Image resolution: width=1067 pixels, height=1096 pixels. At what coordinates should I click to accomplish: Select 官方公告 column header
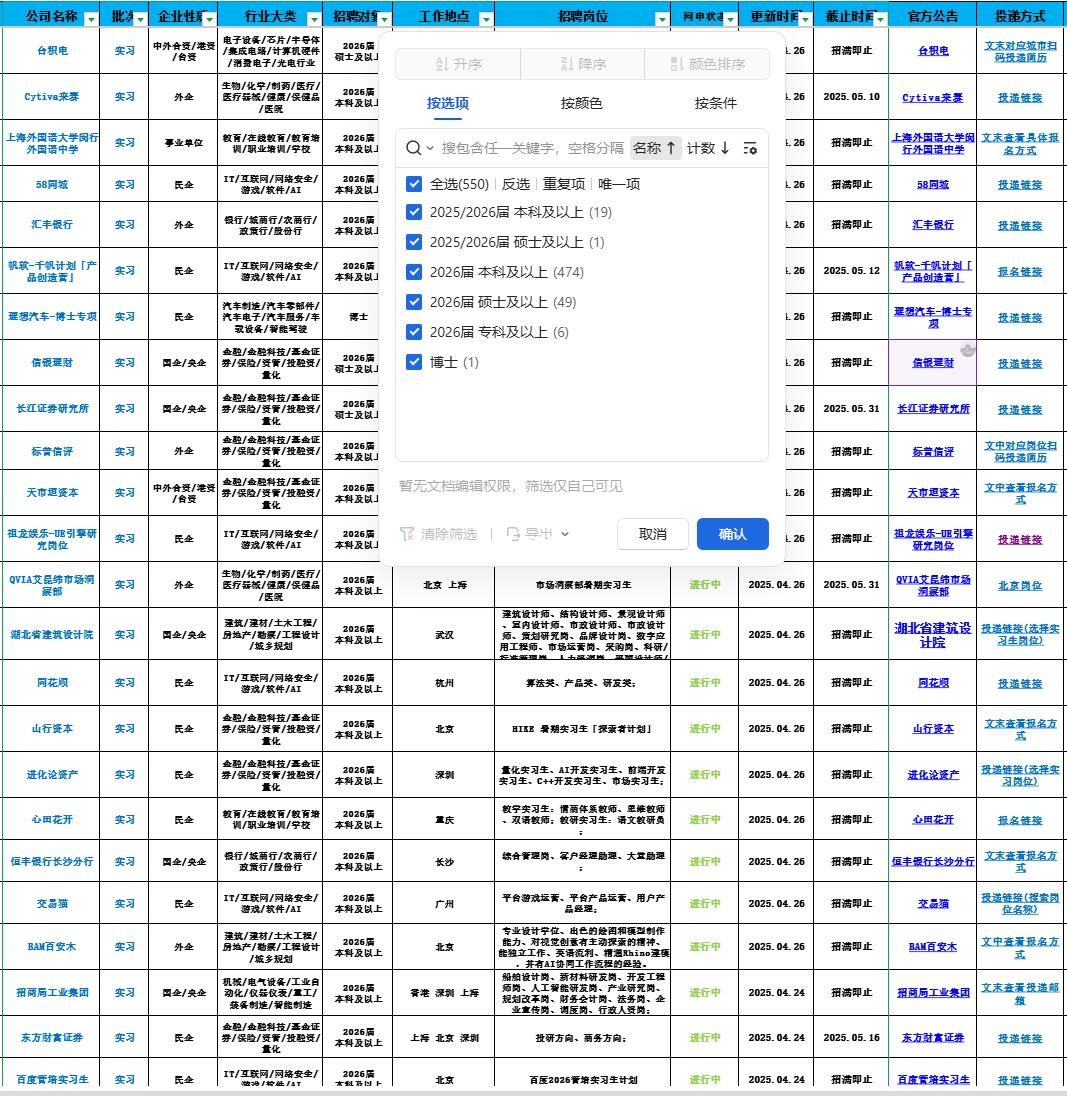tap(932, 16)
